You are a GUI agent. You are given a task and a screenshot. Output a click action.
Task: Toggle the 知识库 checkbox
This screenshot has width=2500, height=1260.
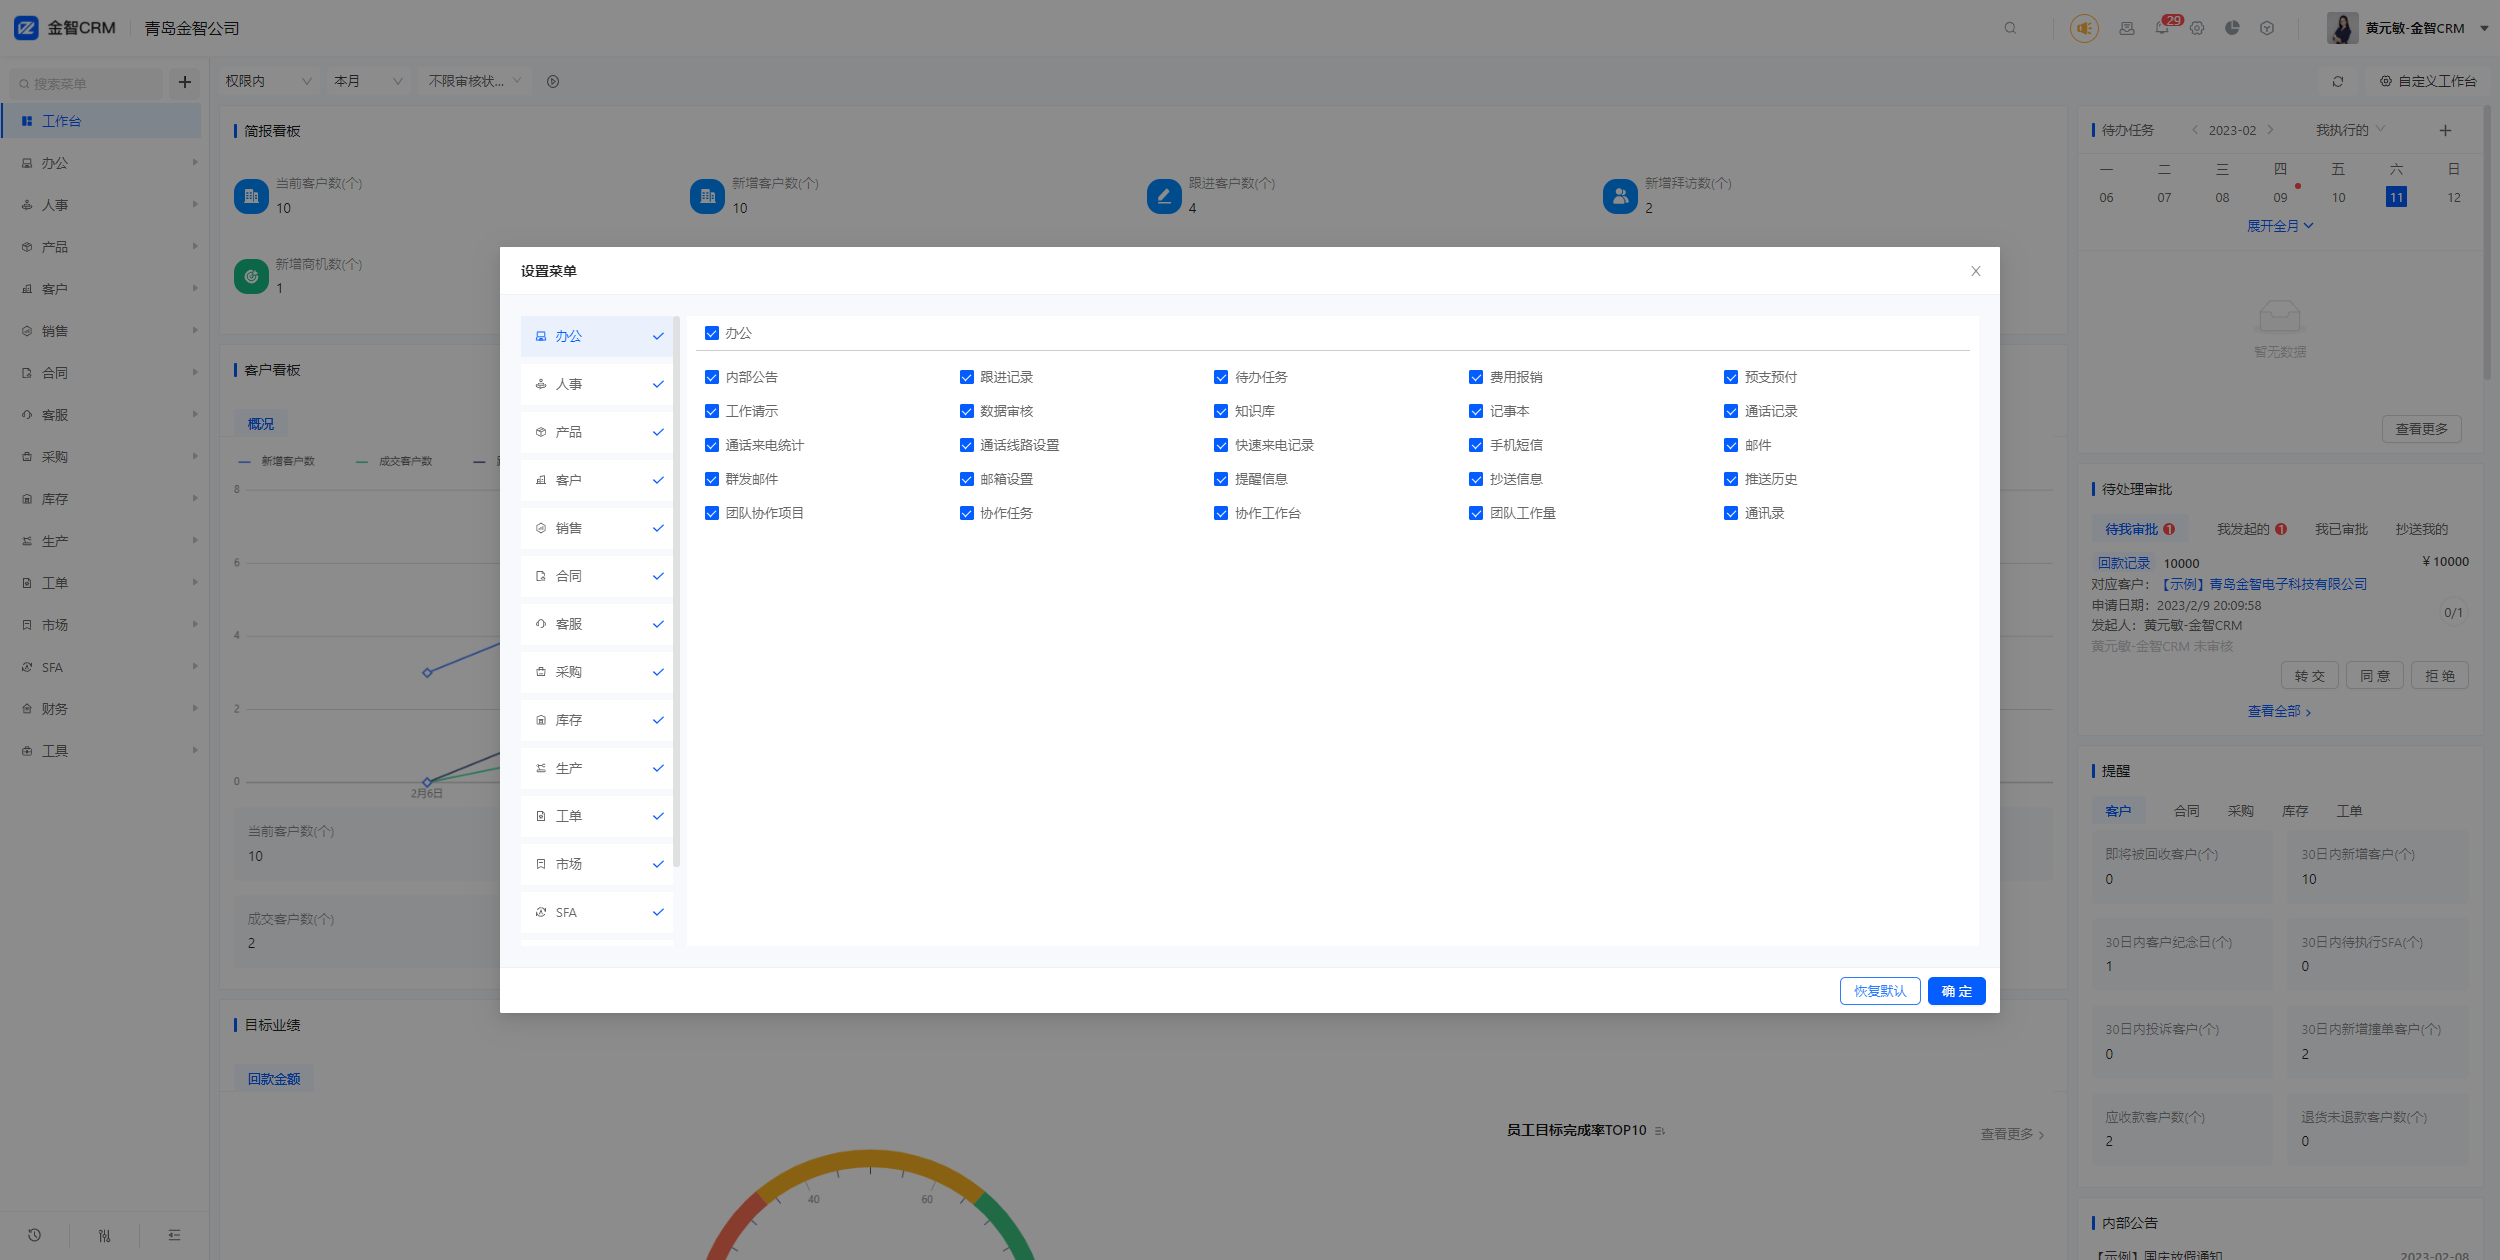[x=1221, y=411]
